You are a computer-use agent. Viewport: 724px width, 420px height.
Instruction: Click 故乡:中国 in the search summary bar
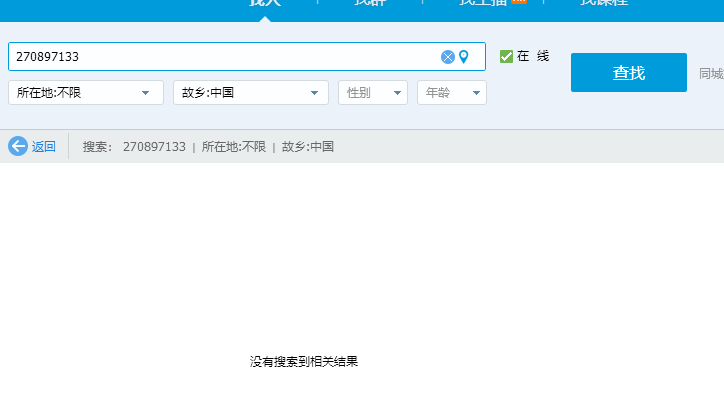pos(308,147)
